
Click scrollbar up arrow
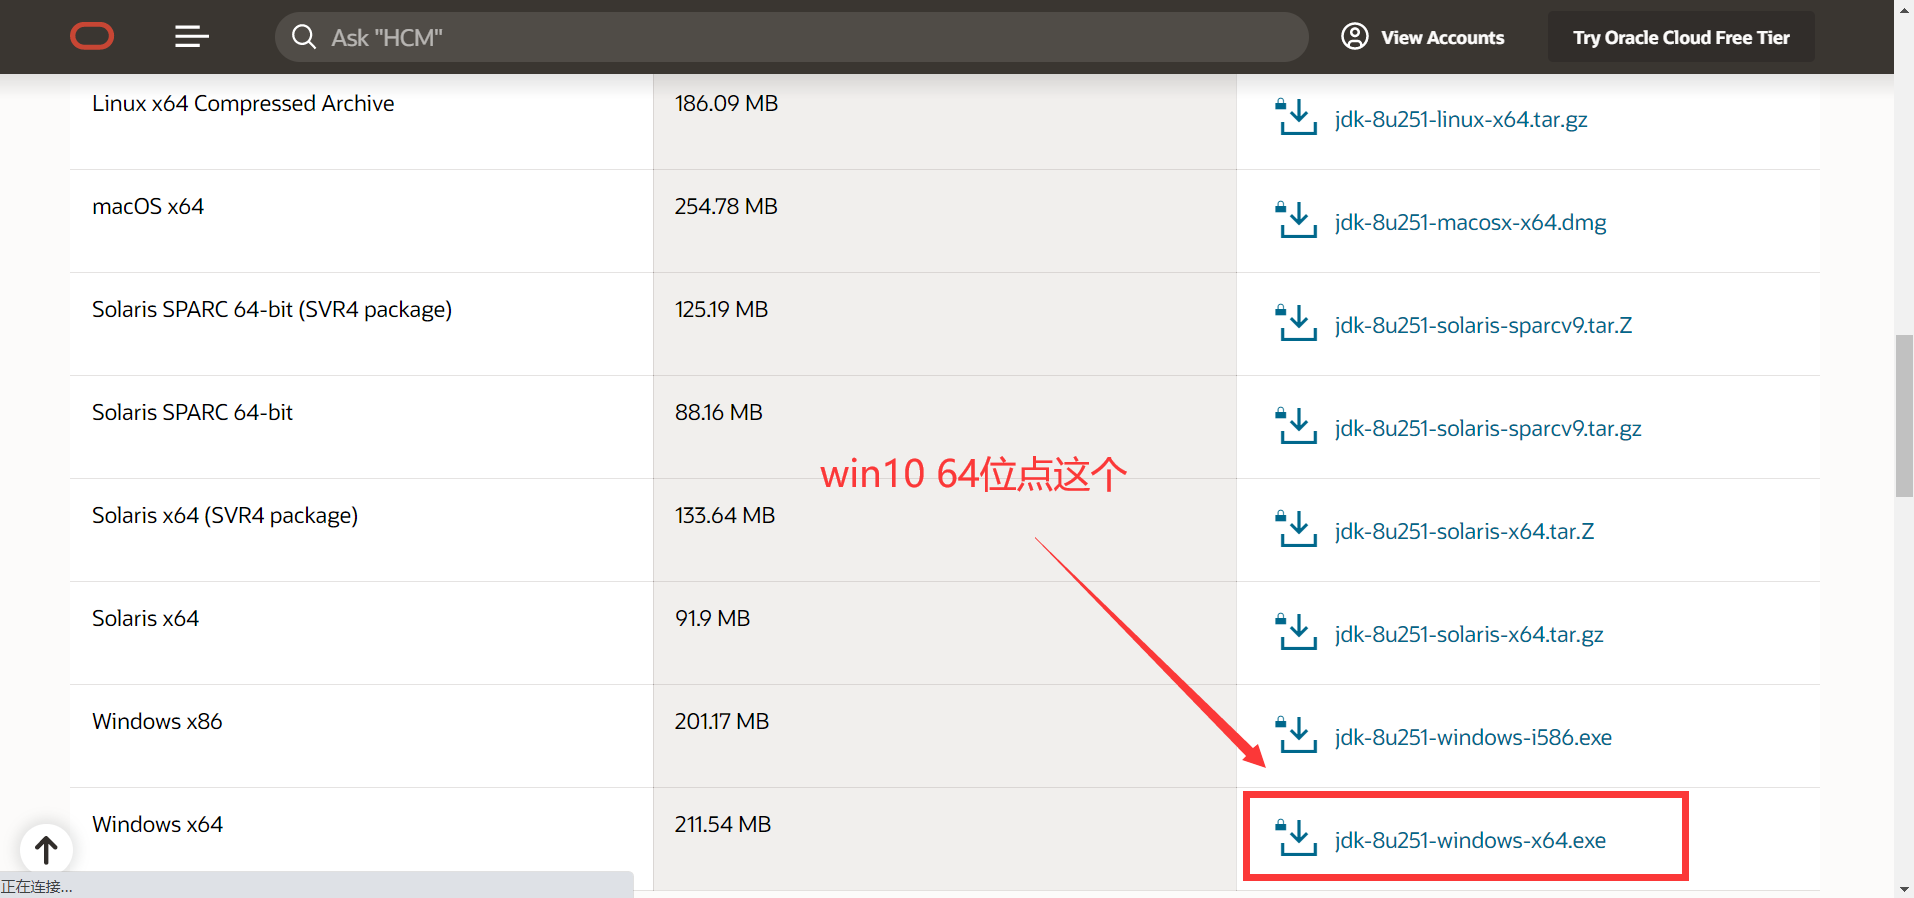1904,8
